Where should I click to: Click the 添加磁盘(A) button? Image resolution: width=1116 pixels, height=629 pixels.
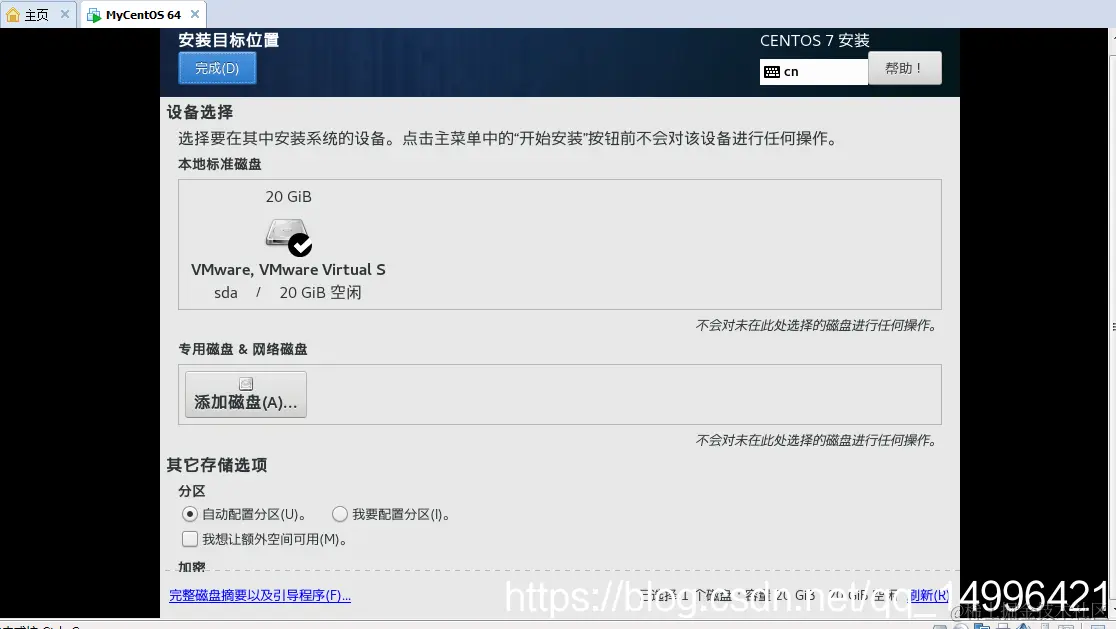(245, 394)
